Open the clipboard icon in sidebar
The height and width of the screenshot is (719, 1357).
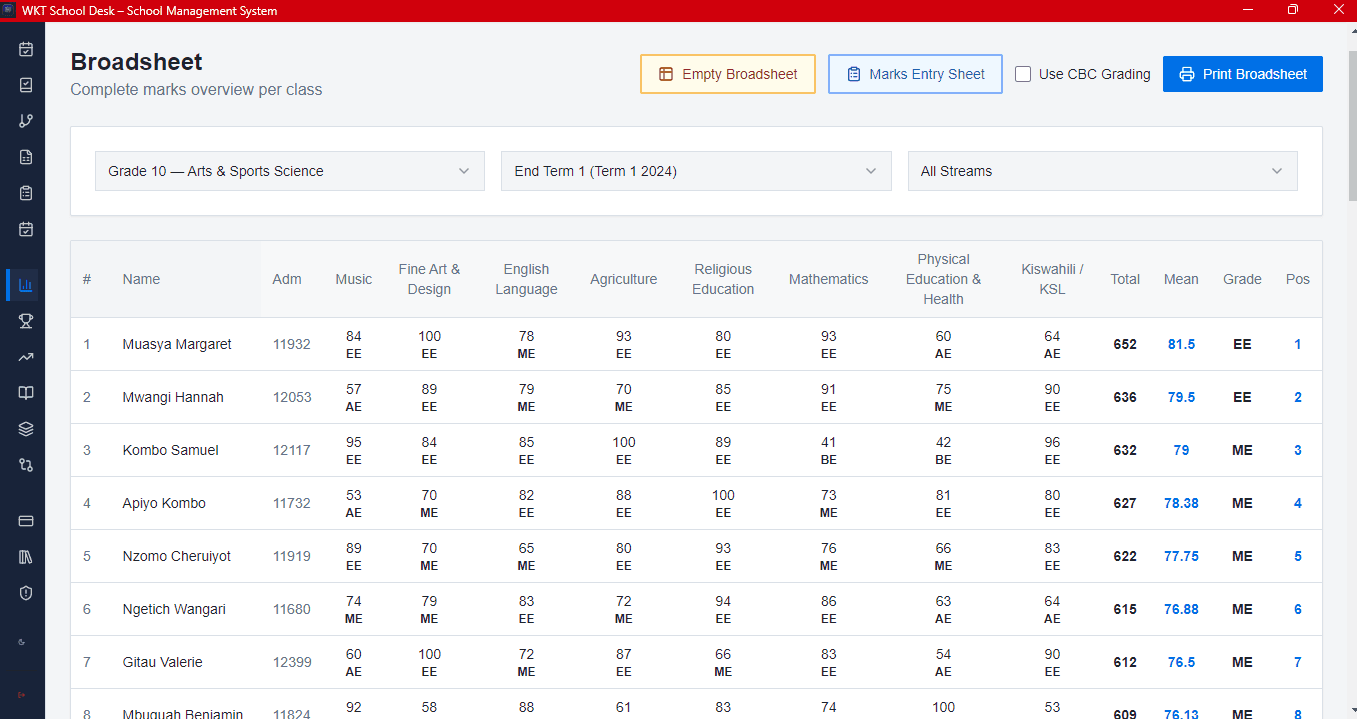point(24,193)
